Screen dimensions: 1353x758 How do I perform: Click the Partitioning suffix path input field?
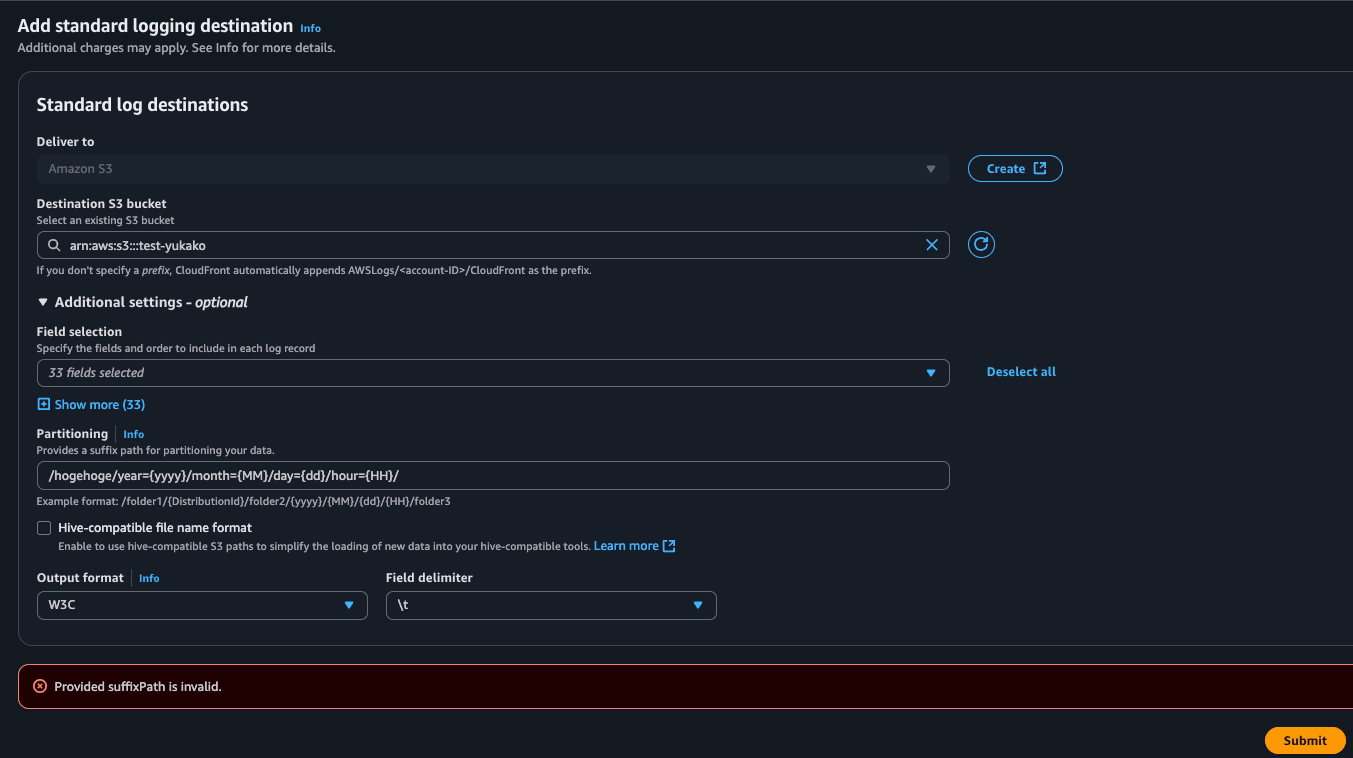[493, 475]
